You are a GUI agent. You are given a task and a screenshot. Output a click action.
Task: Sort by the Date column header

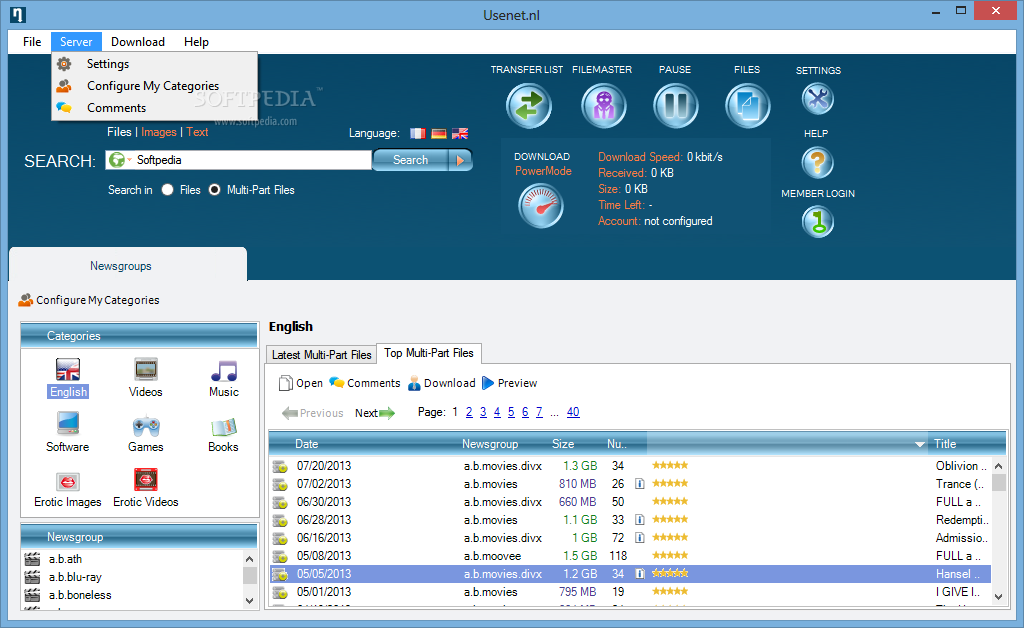[x=307, y=444]
